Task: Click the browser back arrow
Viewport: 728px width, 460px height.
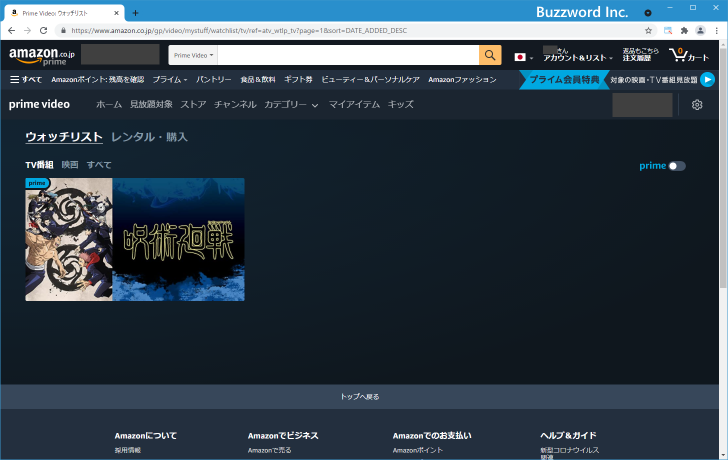Action: coord(12,31)
